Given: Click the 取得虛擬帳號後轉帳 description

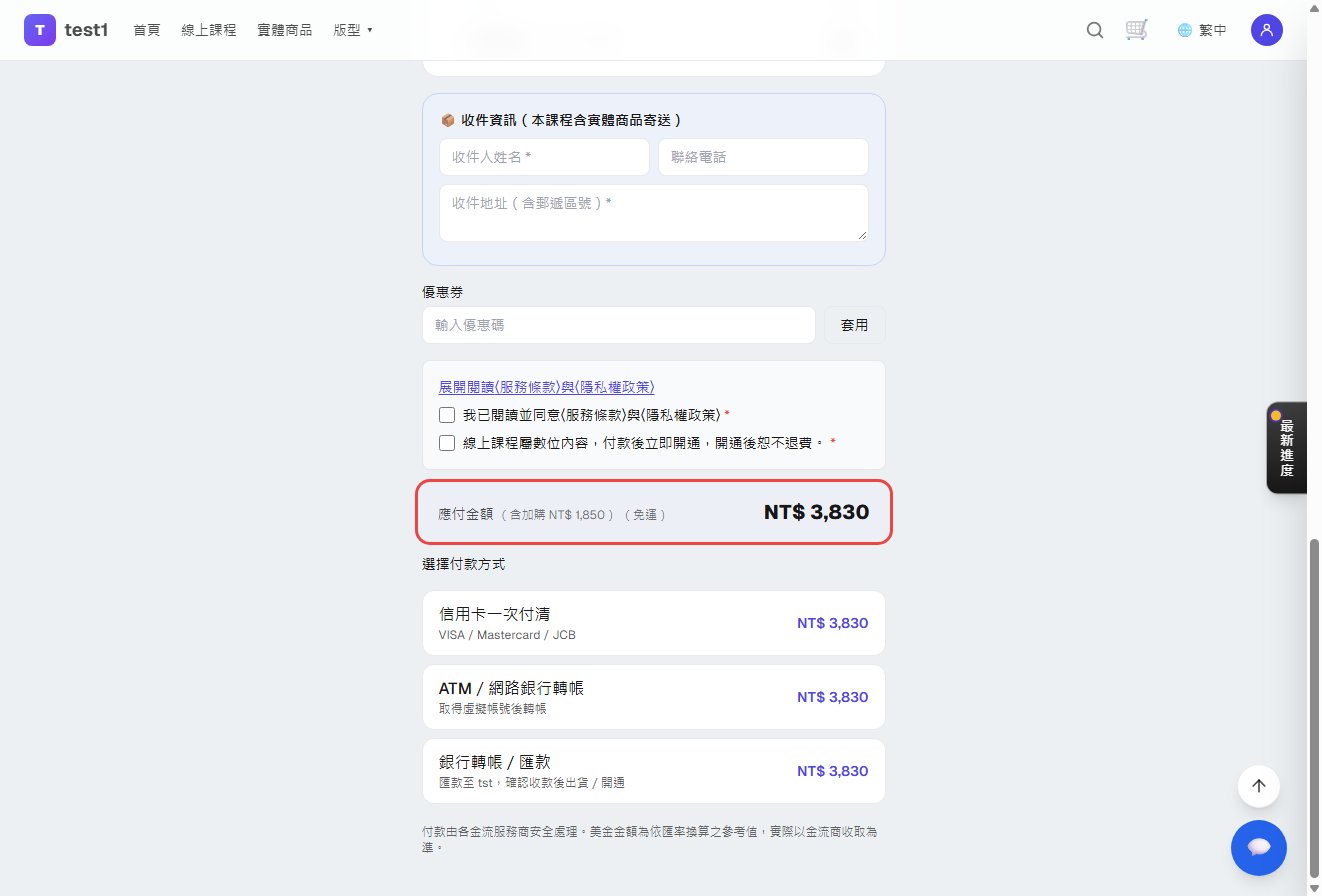Looking at the screenshot, I should tap(493, 709).
